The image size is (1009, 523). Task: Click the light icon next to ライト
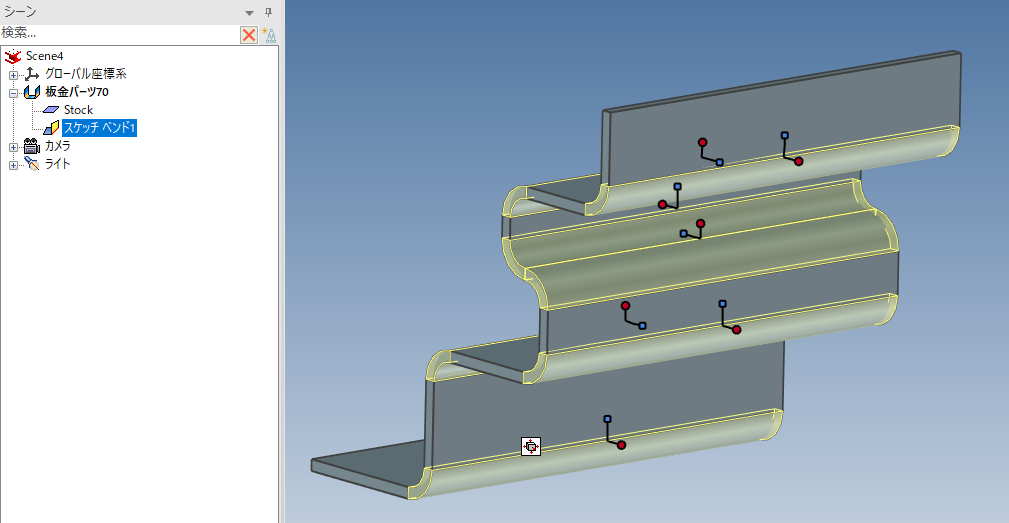tap(32, 164)
